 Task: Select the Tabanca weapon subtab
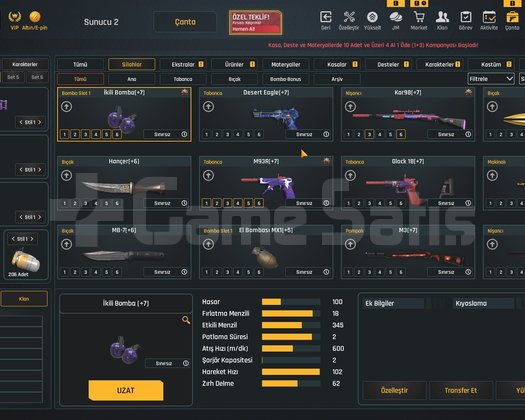[183, 79]
